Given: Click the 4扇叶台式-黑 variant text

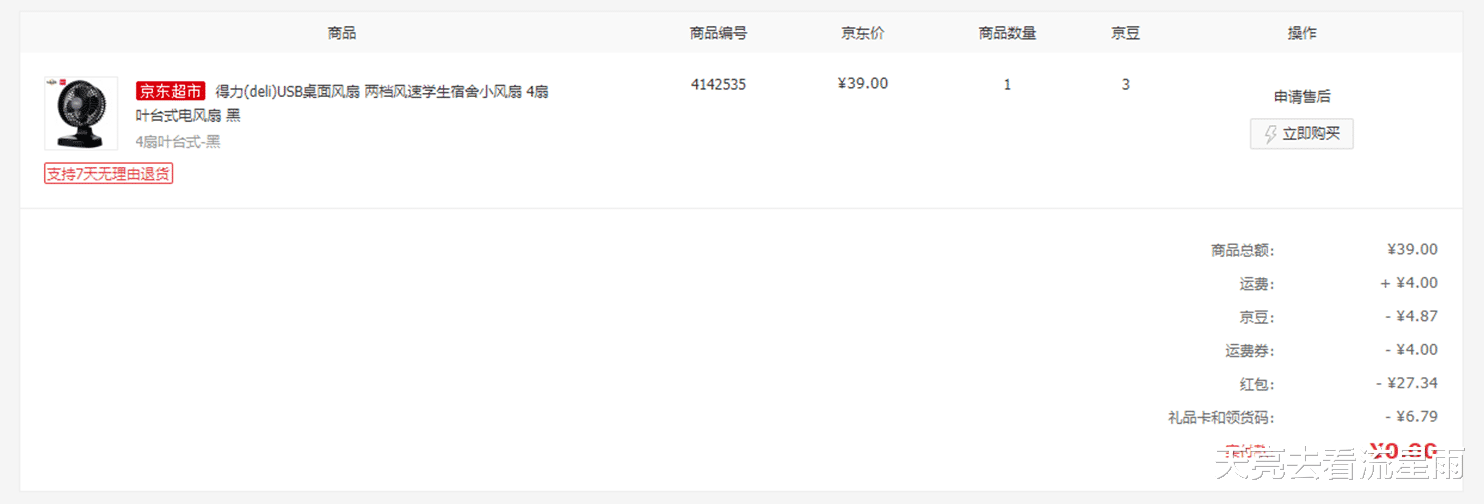Looking at the screenshot, I should [178, 142].
